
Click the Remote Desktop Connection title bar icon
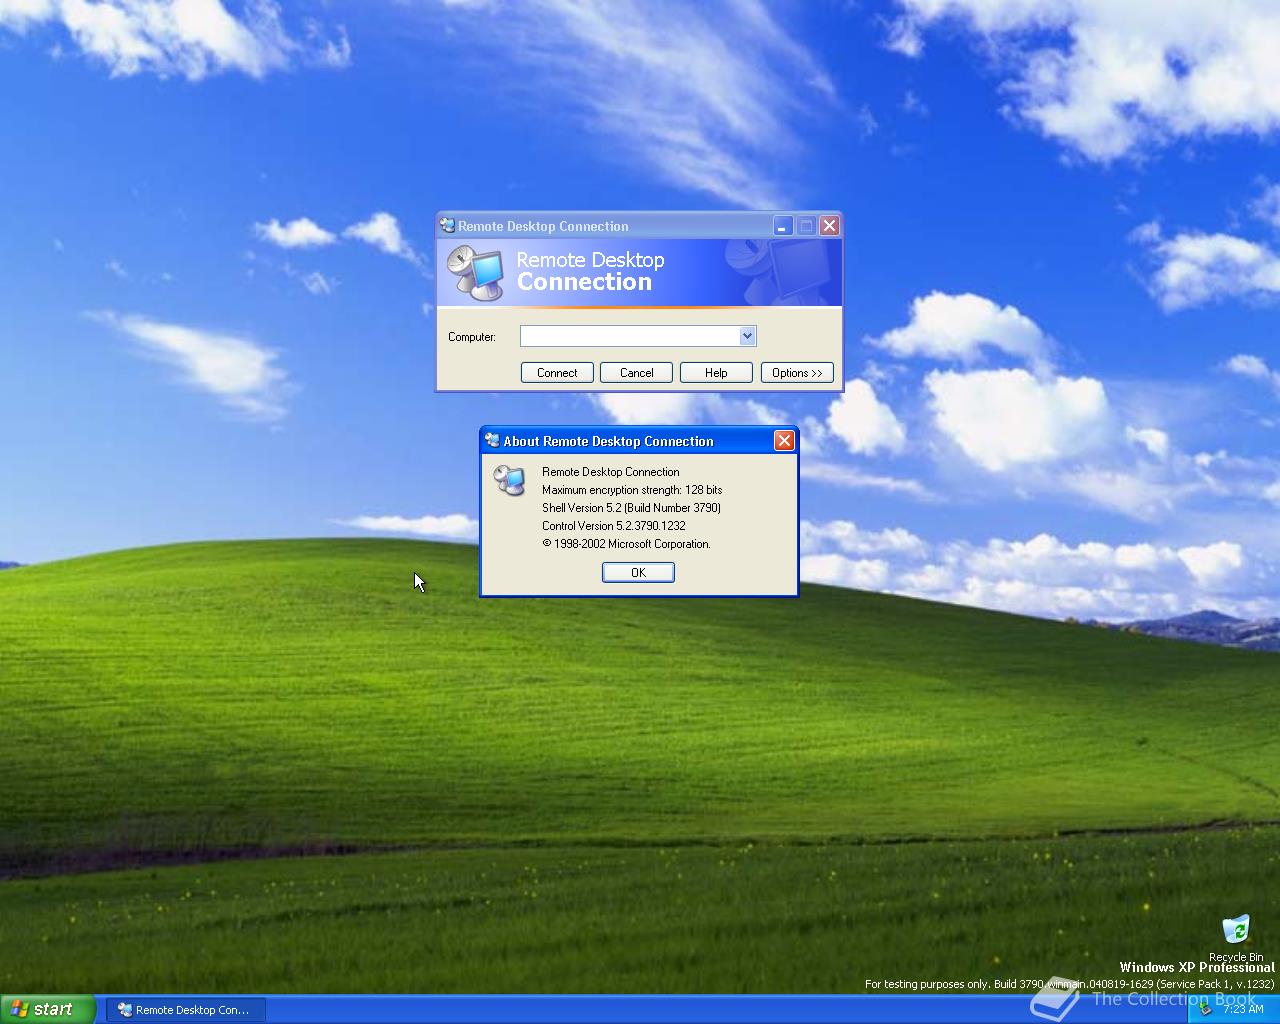coord(447,226)
